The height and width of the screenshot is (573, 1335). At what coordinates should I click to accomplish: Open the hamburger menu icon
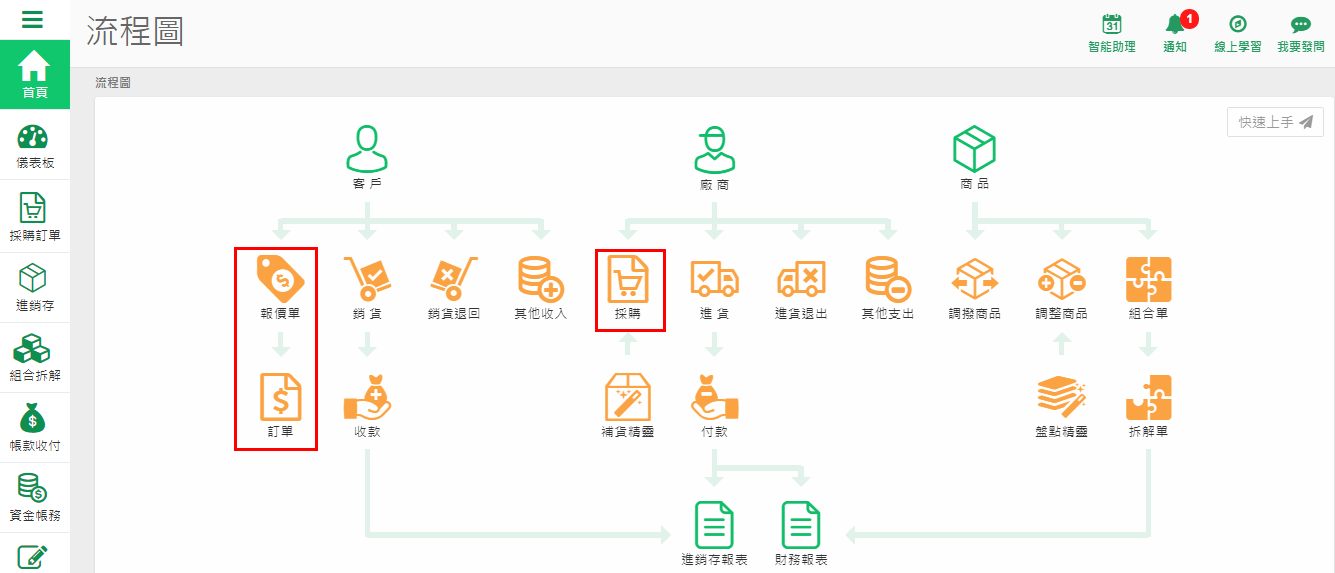tap(32, 19)
